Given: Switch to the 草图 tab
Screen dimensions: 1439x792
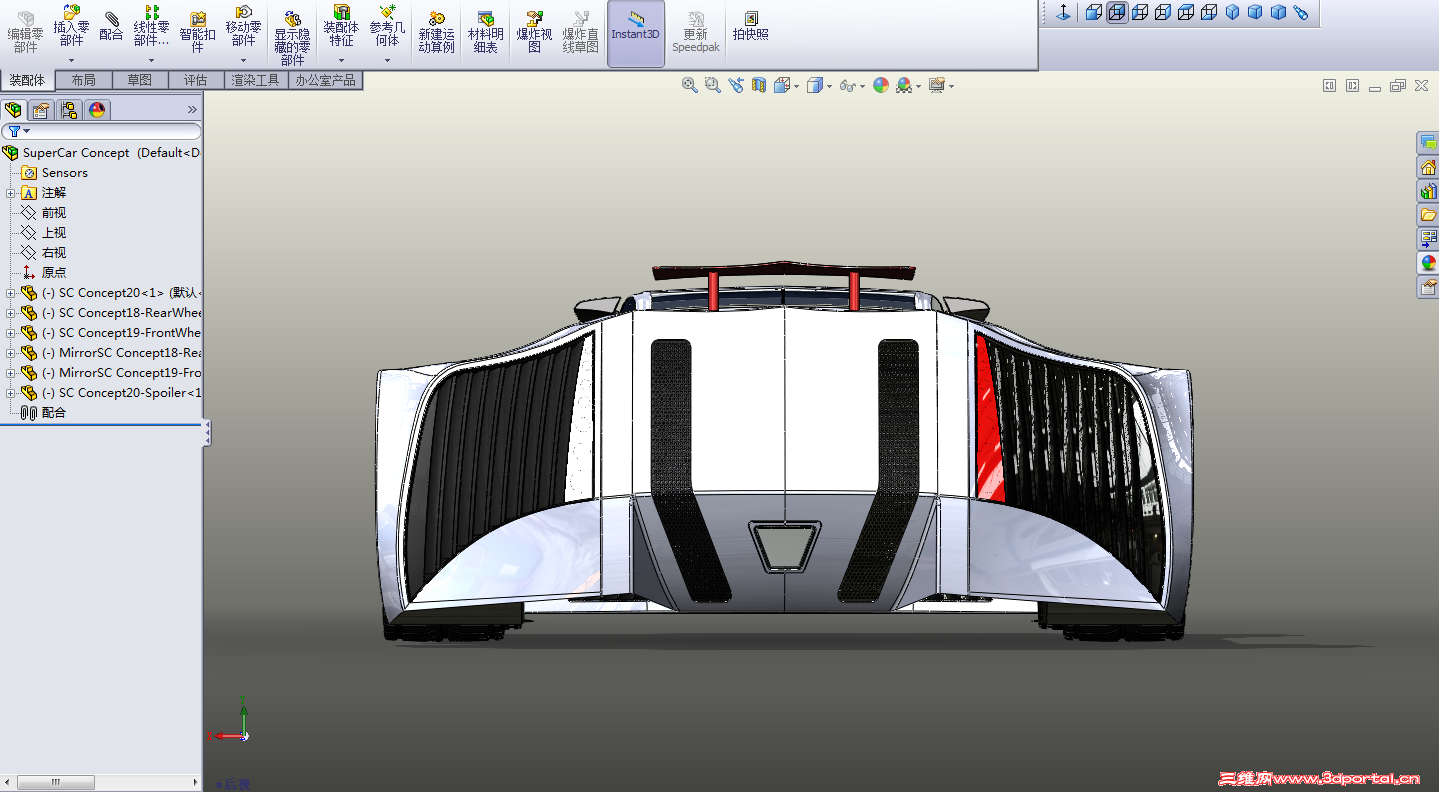Looking at the screenshot, I should [139, 80].
